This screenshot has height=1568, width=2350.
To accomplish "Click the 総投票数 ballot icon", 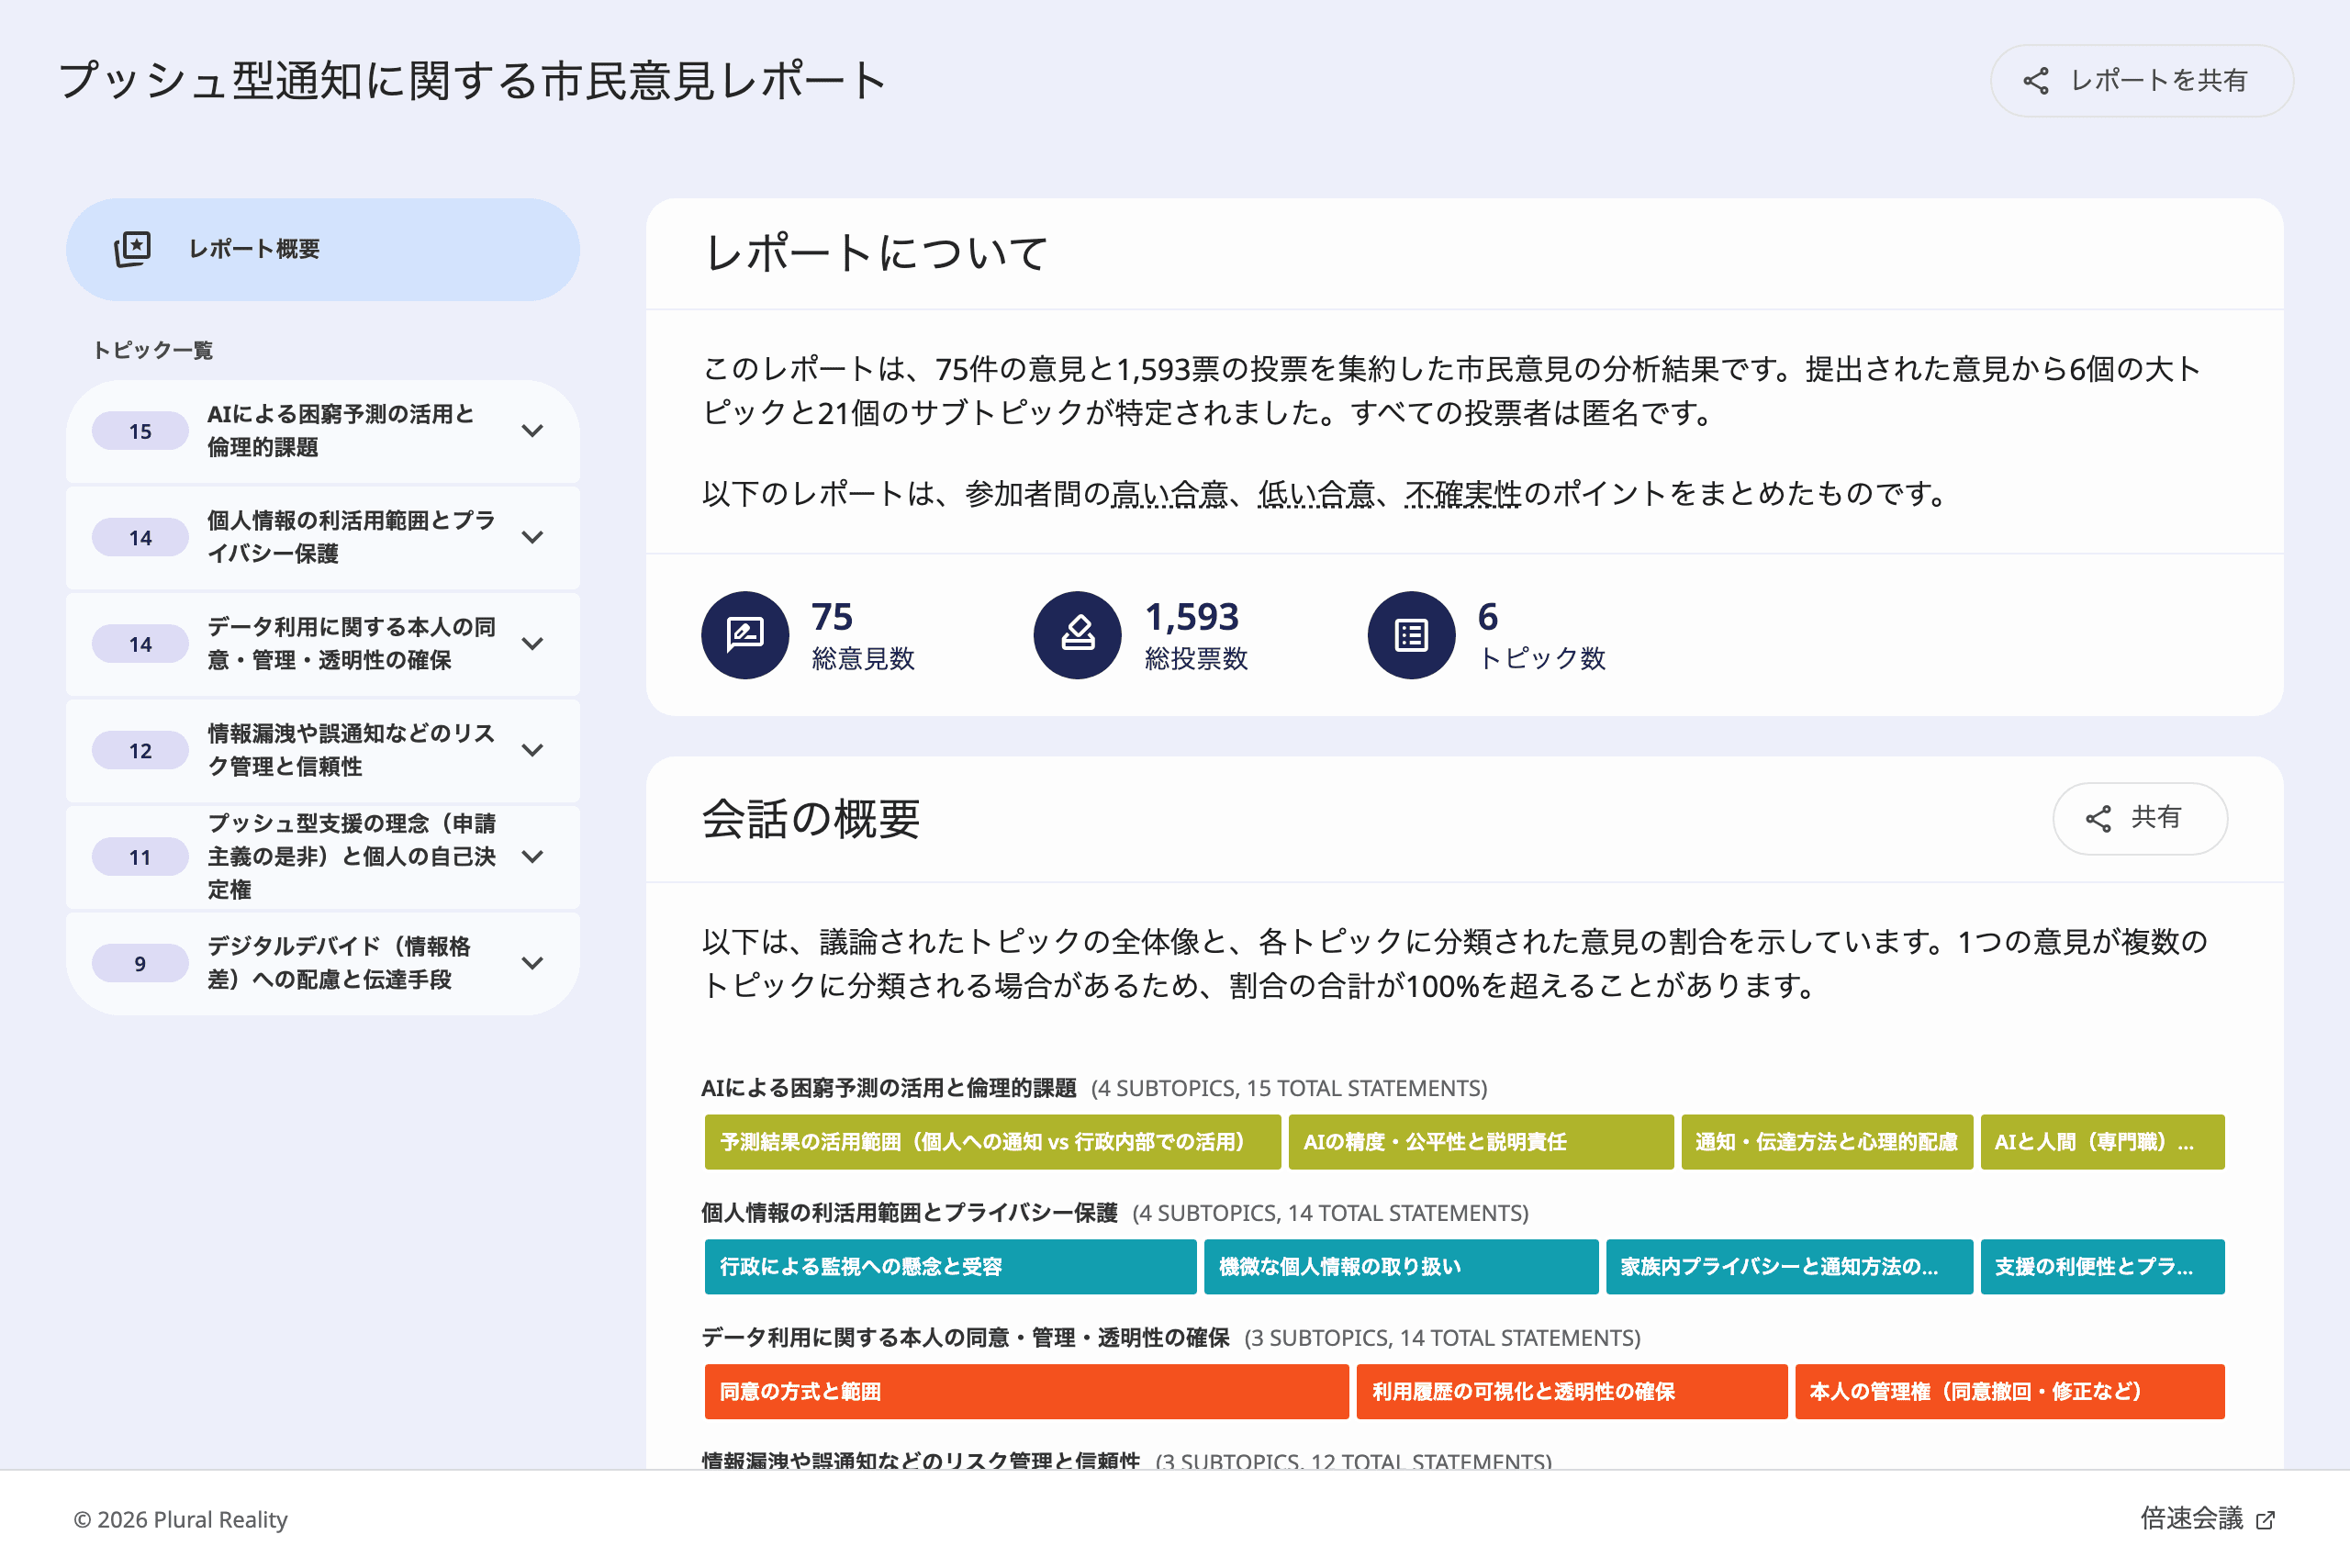I will [x=1077, y=635].
